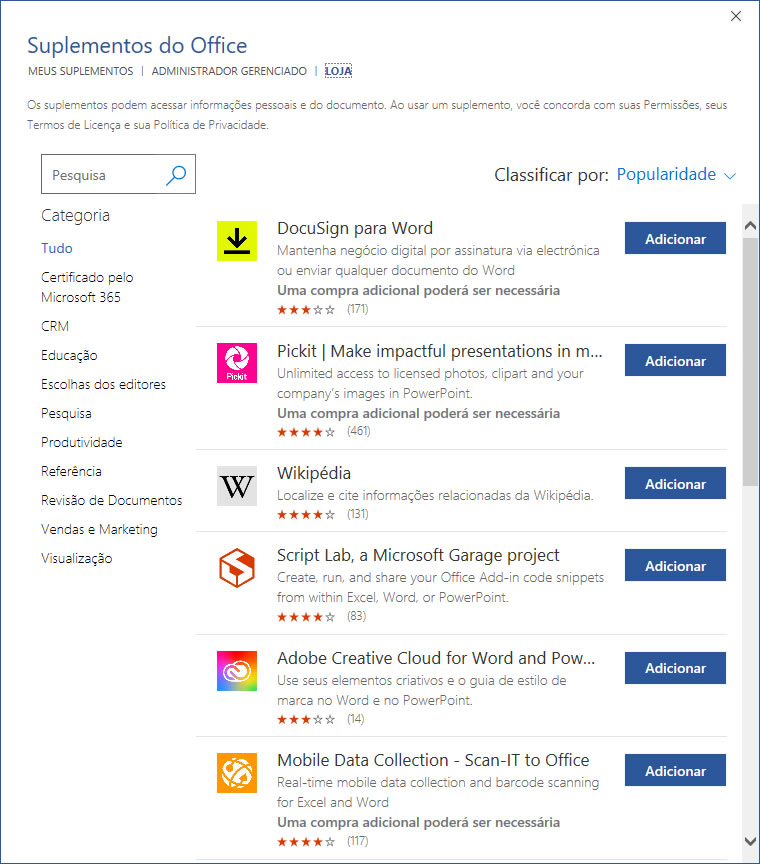Click the Wikipédia W icon
The image size is (760, 864).
pos(237,486)
